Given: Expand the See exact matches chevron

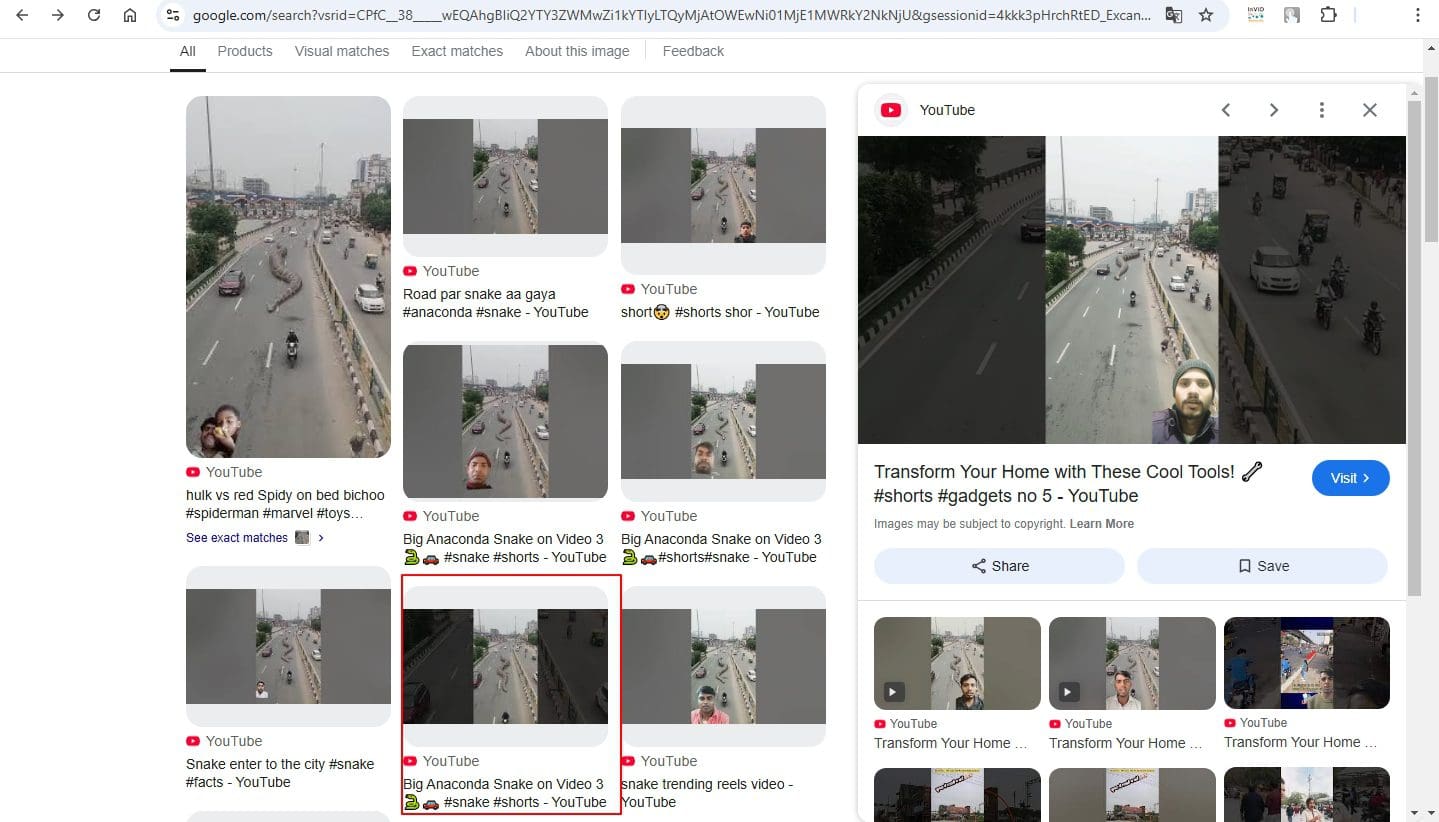Looking at the screenshot, I should click(321, 538).
